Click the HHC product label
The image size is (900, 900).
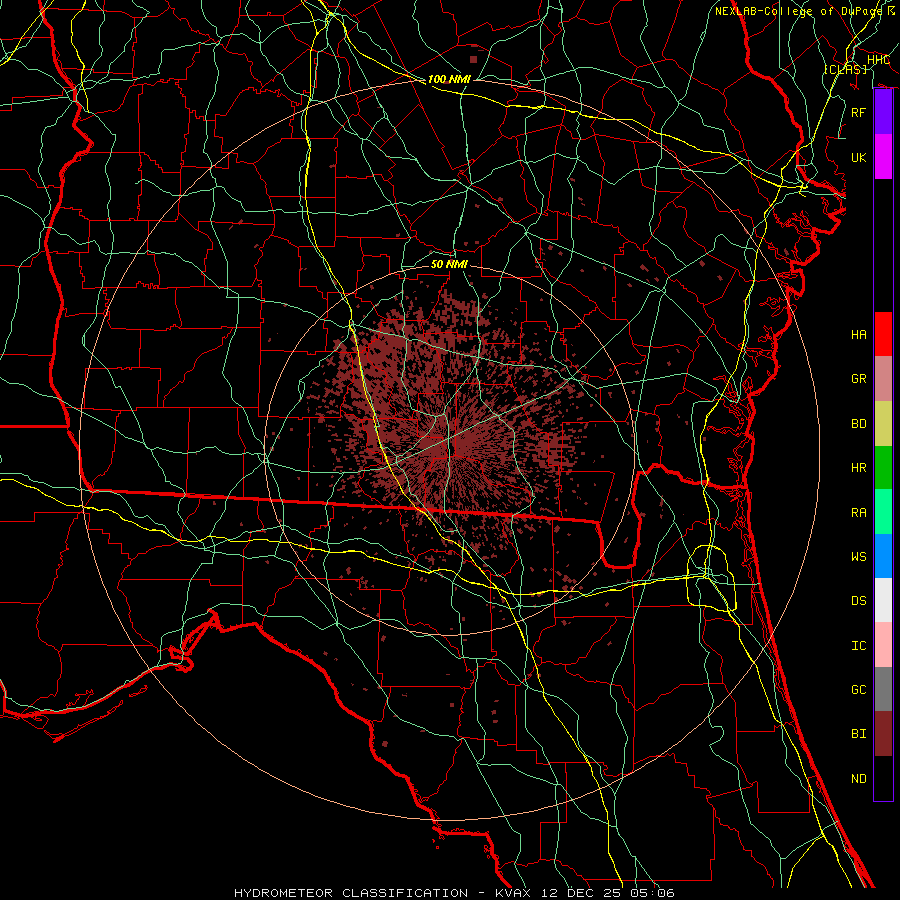pyautogui.click(x=879, y=60)
